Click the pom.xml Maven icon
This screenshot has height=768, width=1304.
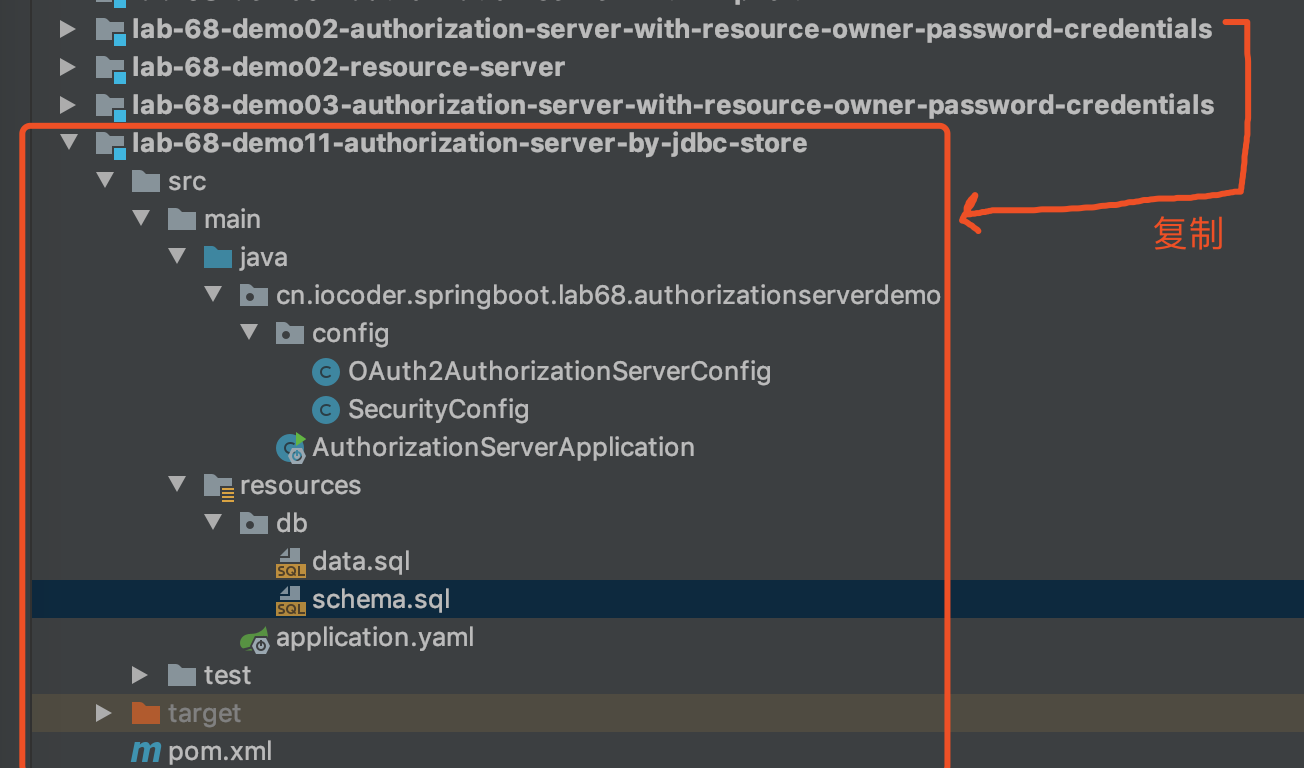point(147,752)
